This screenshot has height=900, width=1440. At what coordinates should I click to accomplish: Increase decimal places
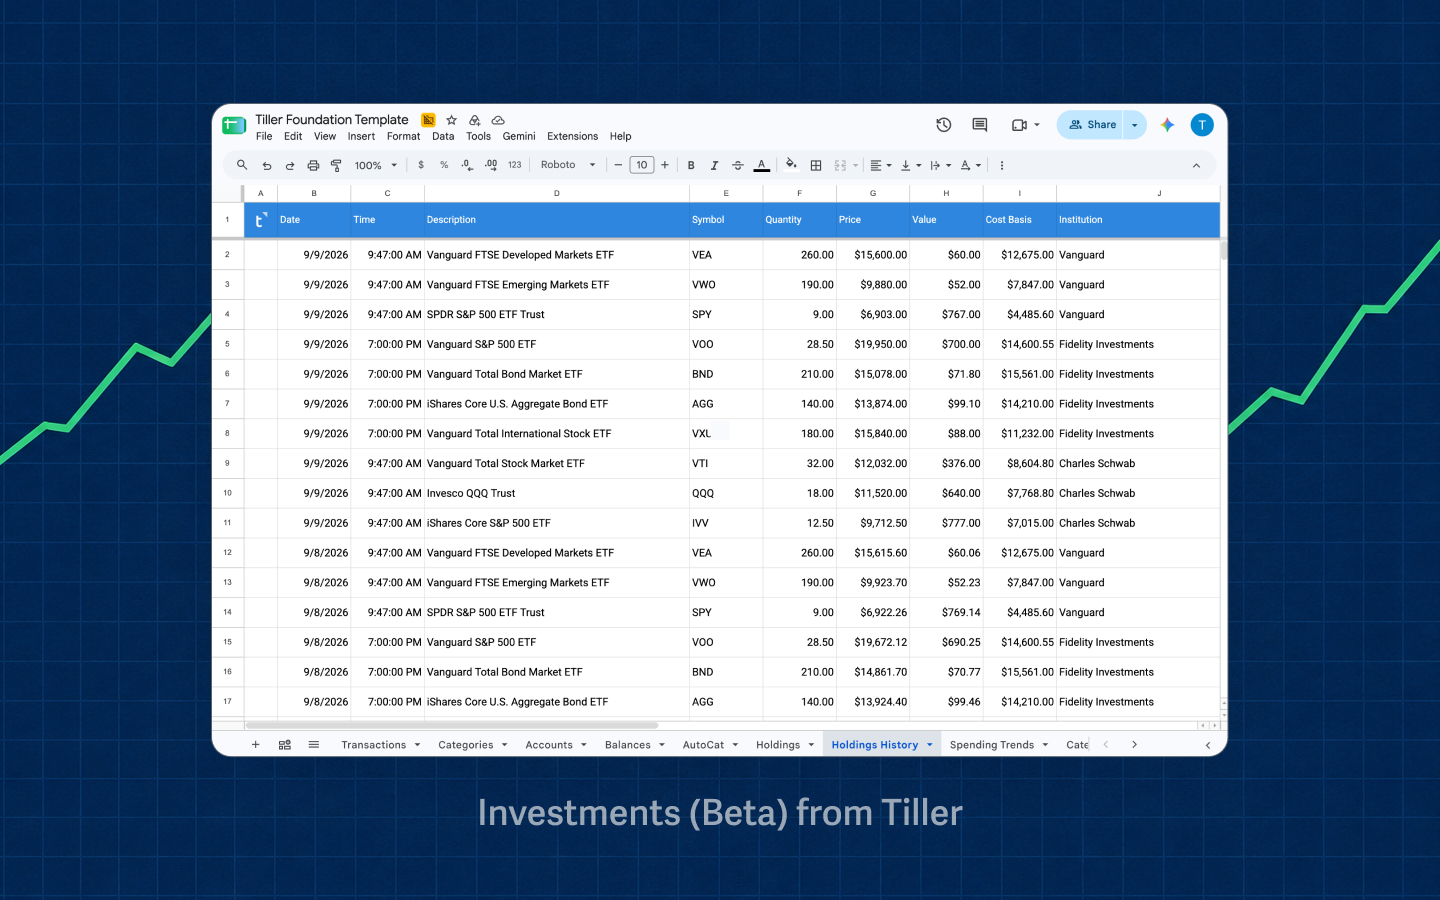pos(491,165)
